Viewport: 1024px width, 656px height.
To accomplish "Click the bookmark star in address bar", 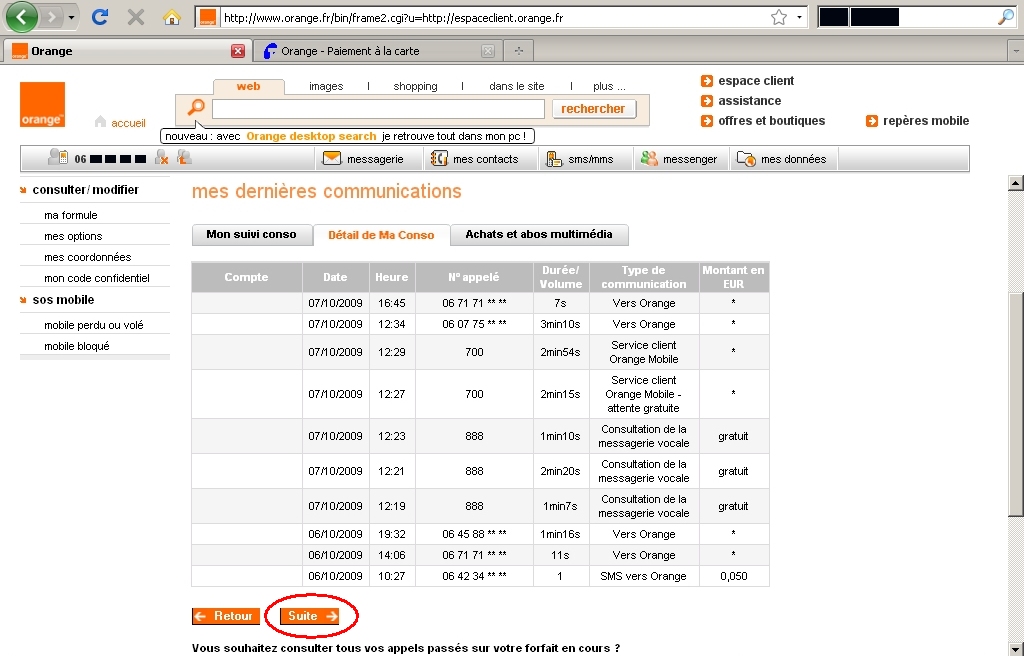I will (x=778, y=18).
